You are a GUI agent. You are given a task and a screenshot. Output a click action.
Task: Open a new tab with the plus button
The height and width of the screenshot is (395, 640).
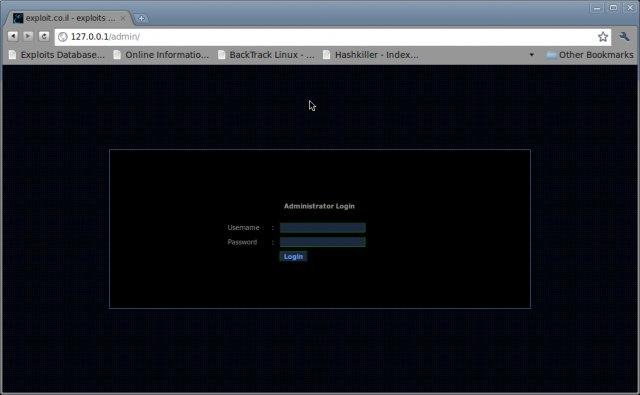[x=141, y=18]
